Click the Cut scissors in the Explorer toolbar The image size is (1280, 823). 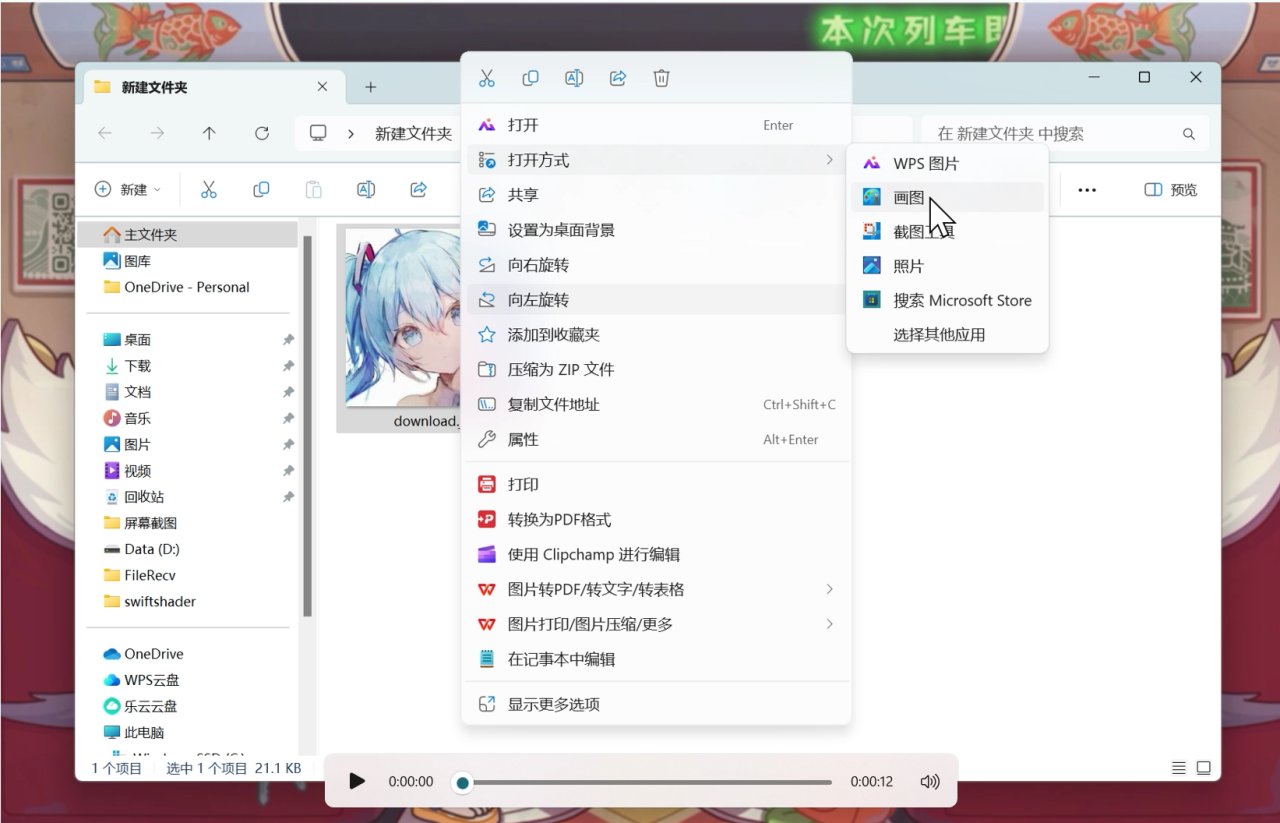click(209, 189)
